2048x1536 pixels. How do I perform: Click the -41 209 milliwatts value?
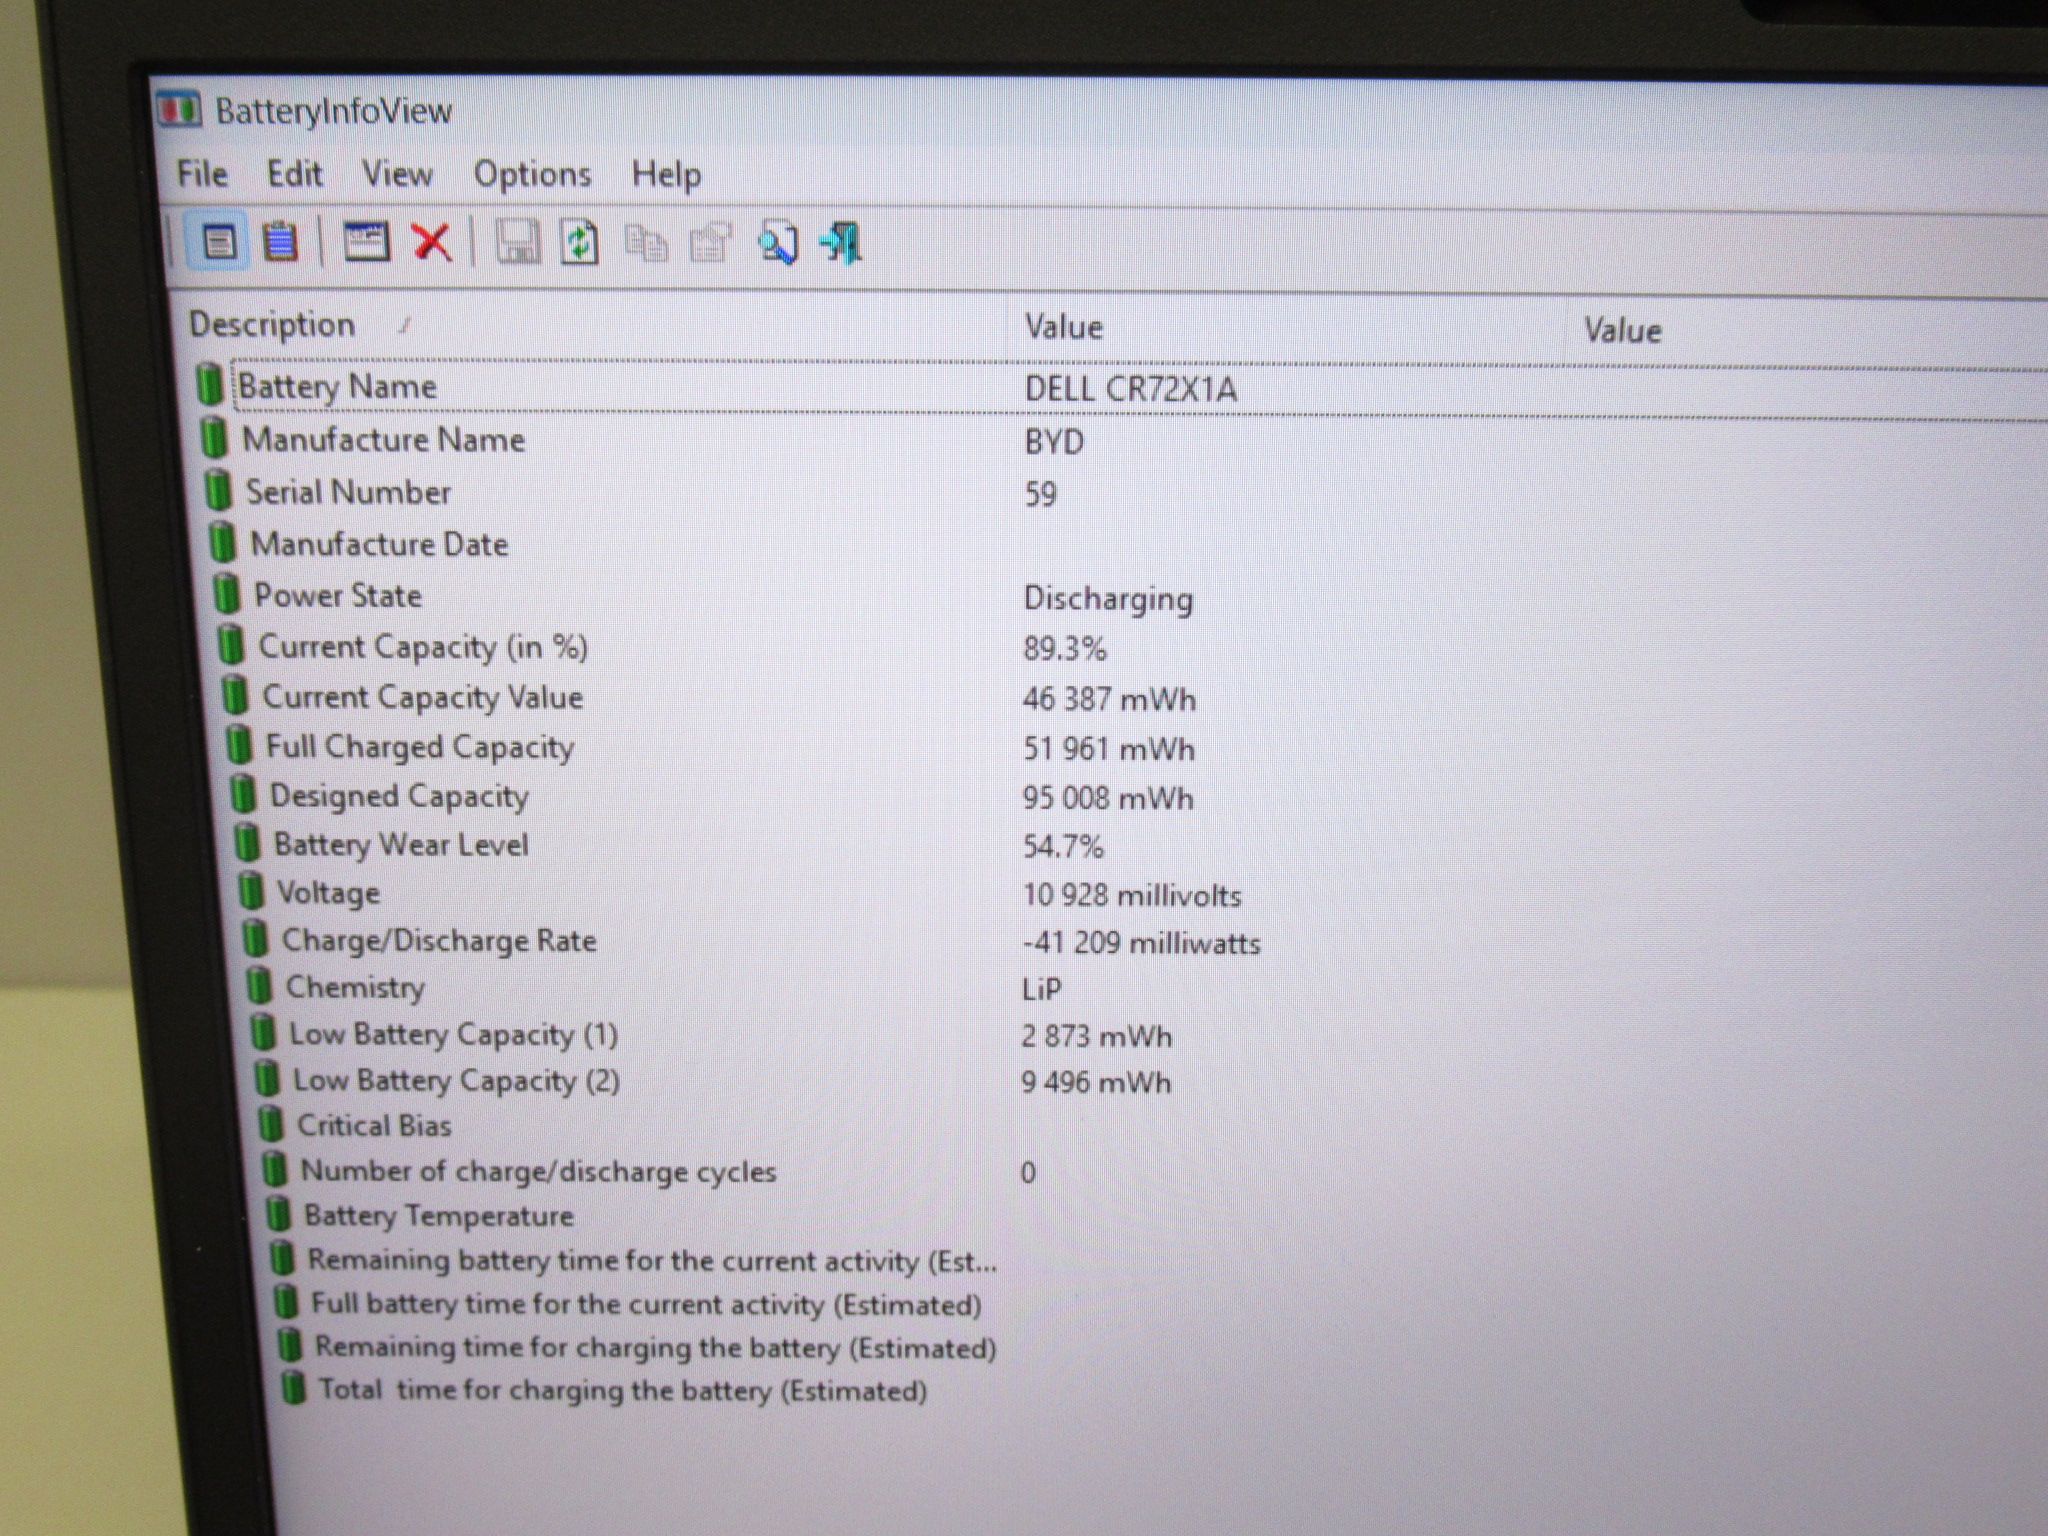tap(1140, 943)
